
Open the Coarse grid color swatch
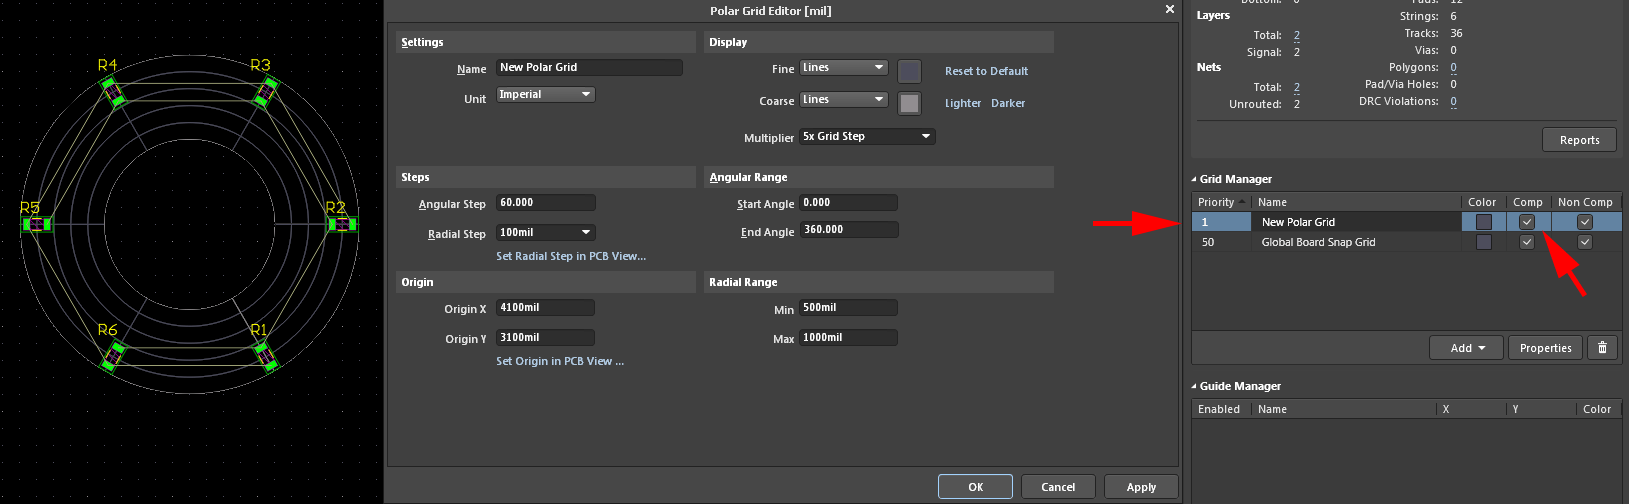[909, 103]
